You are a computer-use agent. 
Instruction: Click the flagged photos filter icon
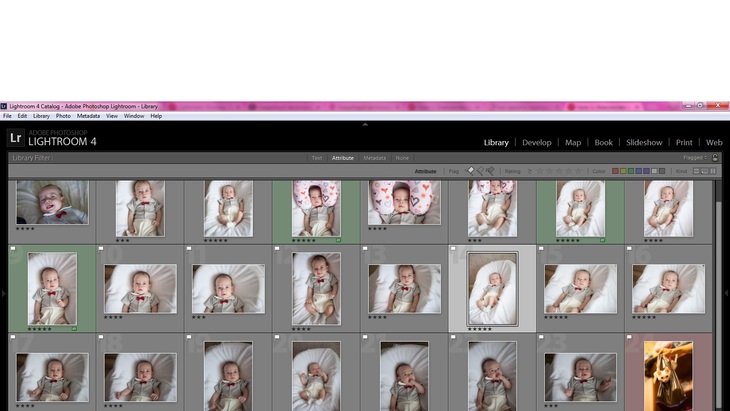pyautogui.click(x=471, y=171)
